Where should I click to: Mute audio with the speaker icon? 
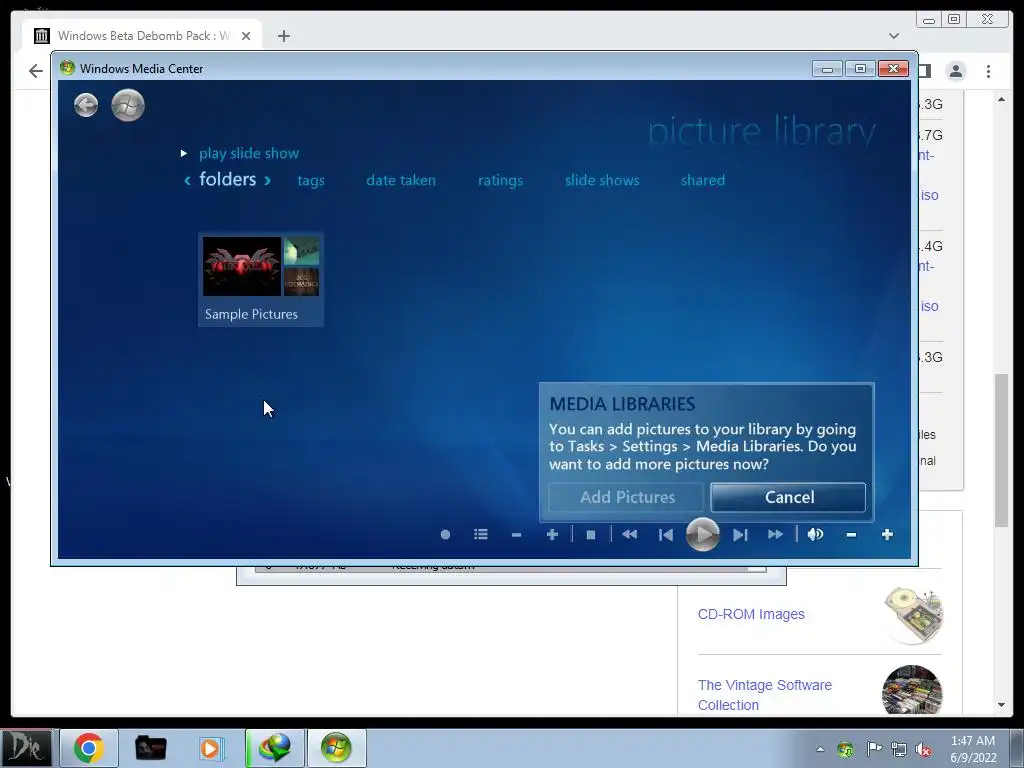[815, 535]
